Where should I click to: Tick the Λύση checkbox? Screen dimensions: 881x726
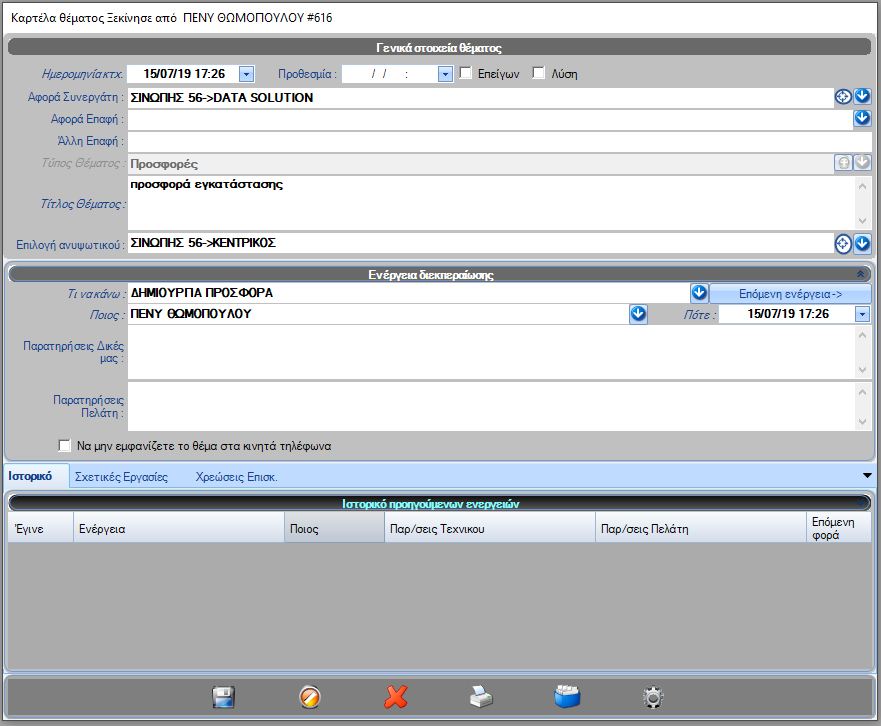click(x=539, y=73)
